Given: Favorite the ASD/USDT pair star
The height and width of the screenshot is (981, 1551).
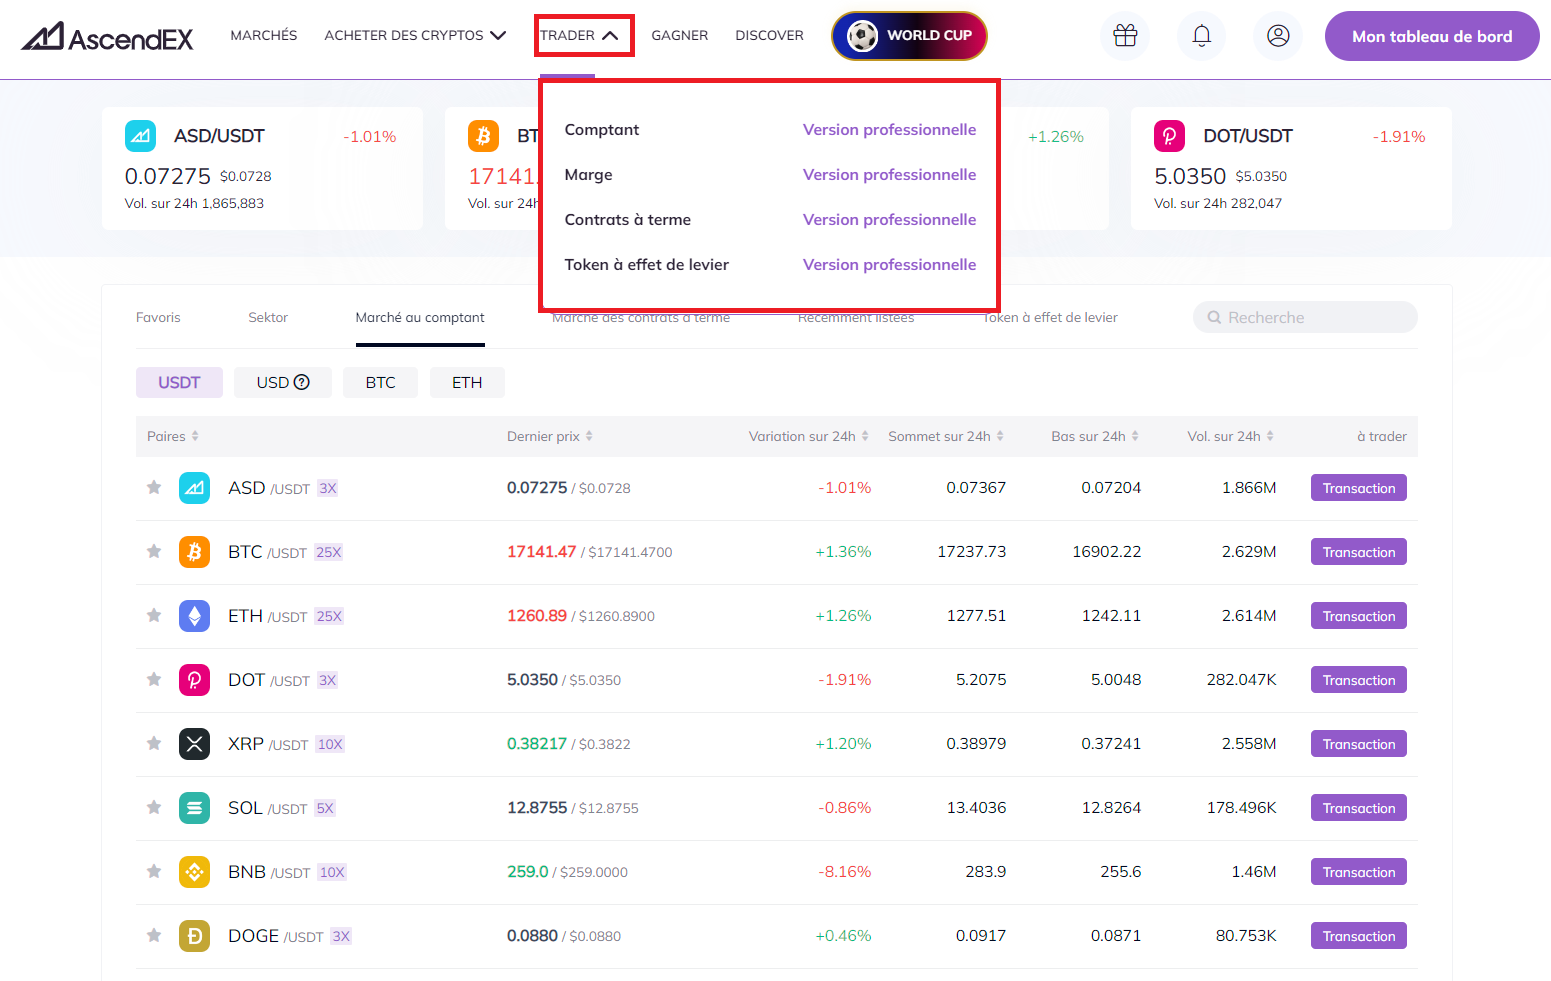Looking at the screenshot, I should pyautogui.click(x=154, y=487).
